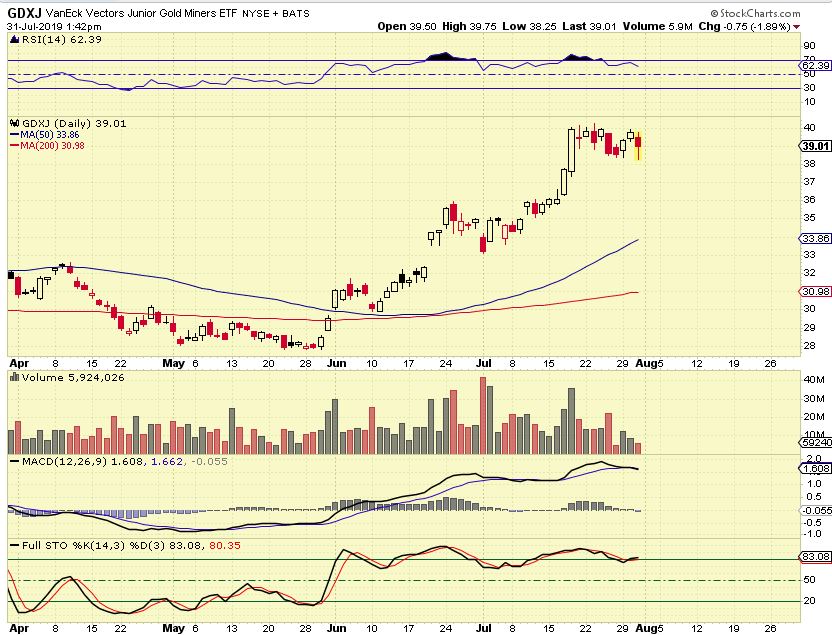Click the blue 1.662 MACD signal value

click(167, 462)
